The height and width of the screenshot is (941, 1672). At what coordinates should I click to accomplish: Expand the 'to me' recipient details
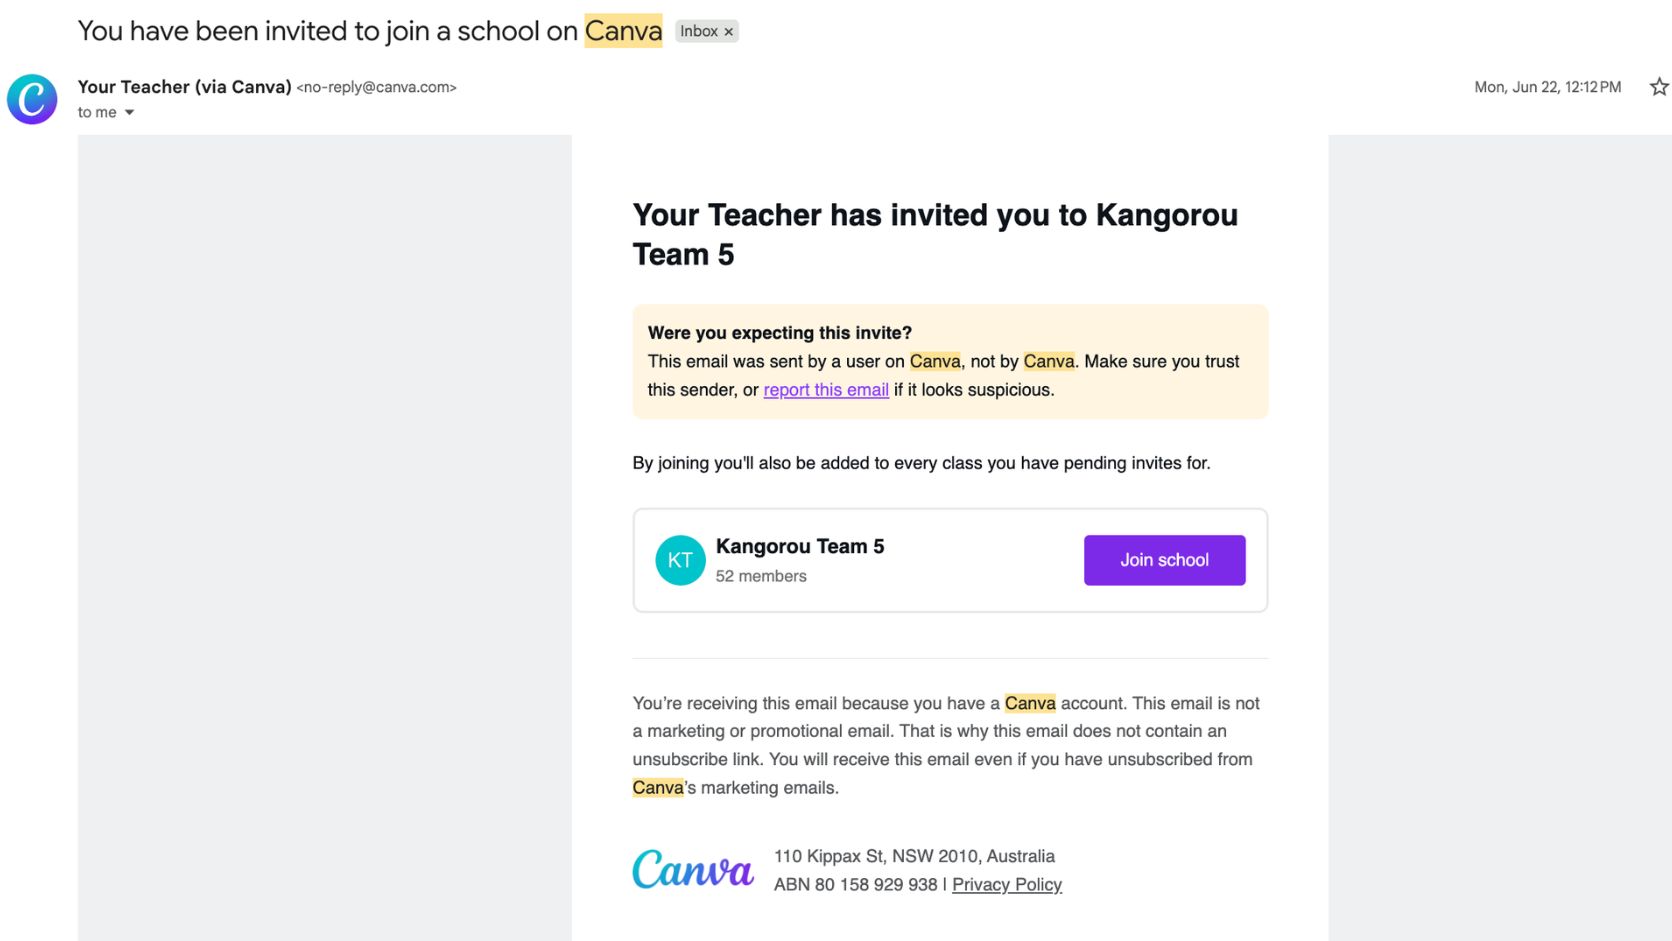click(129, 113)
